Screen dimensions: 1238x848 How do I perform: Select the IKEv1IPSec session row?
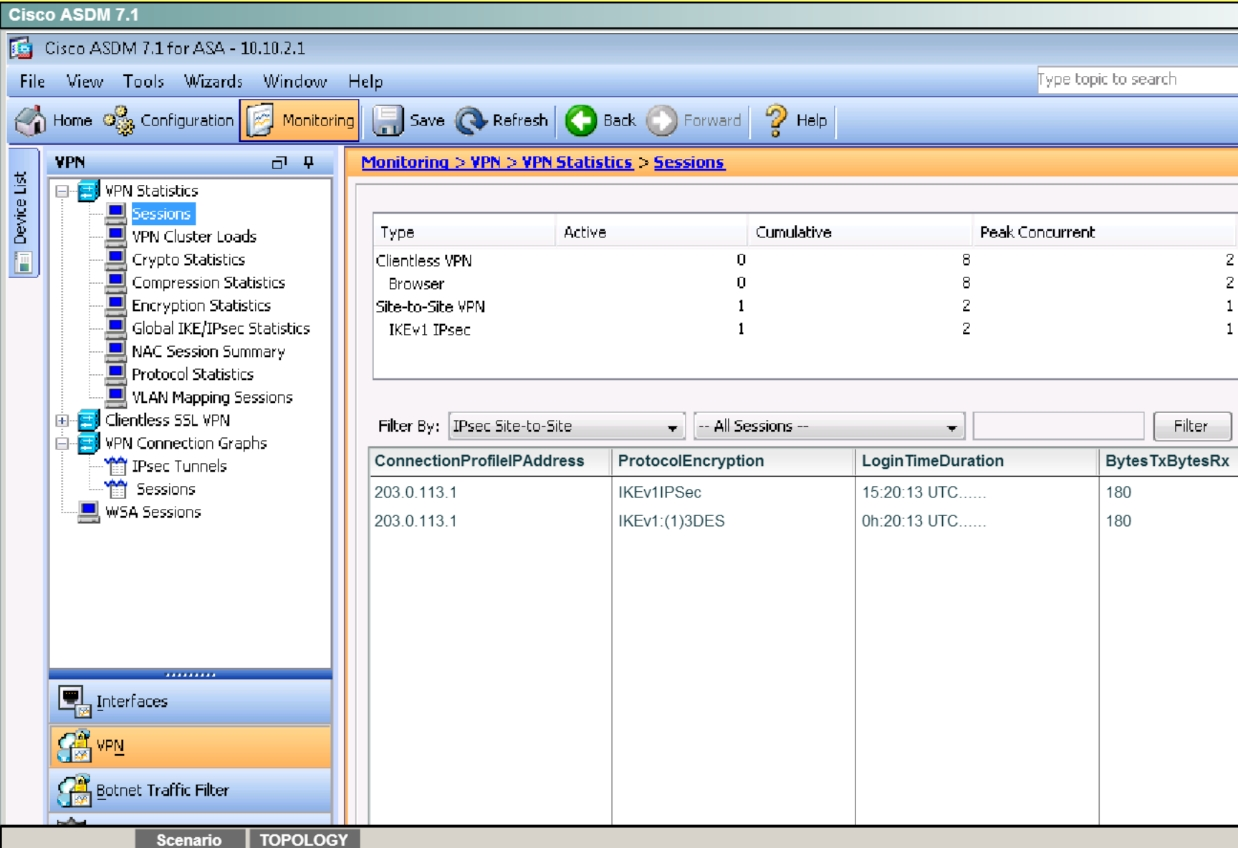pos(804,493)
